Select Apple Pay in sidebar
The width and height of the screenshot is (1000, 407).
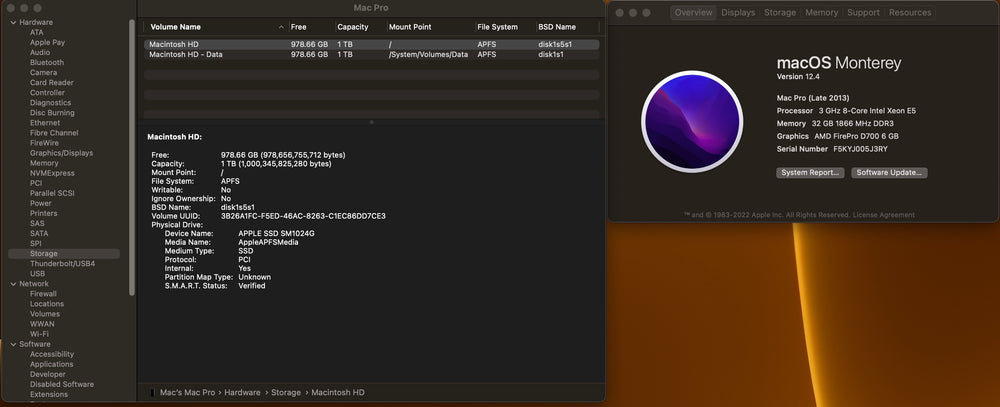[47, 43]
